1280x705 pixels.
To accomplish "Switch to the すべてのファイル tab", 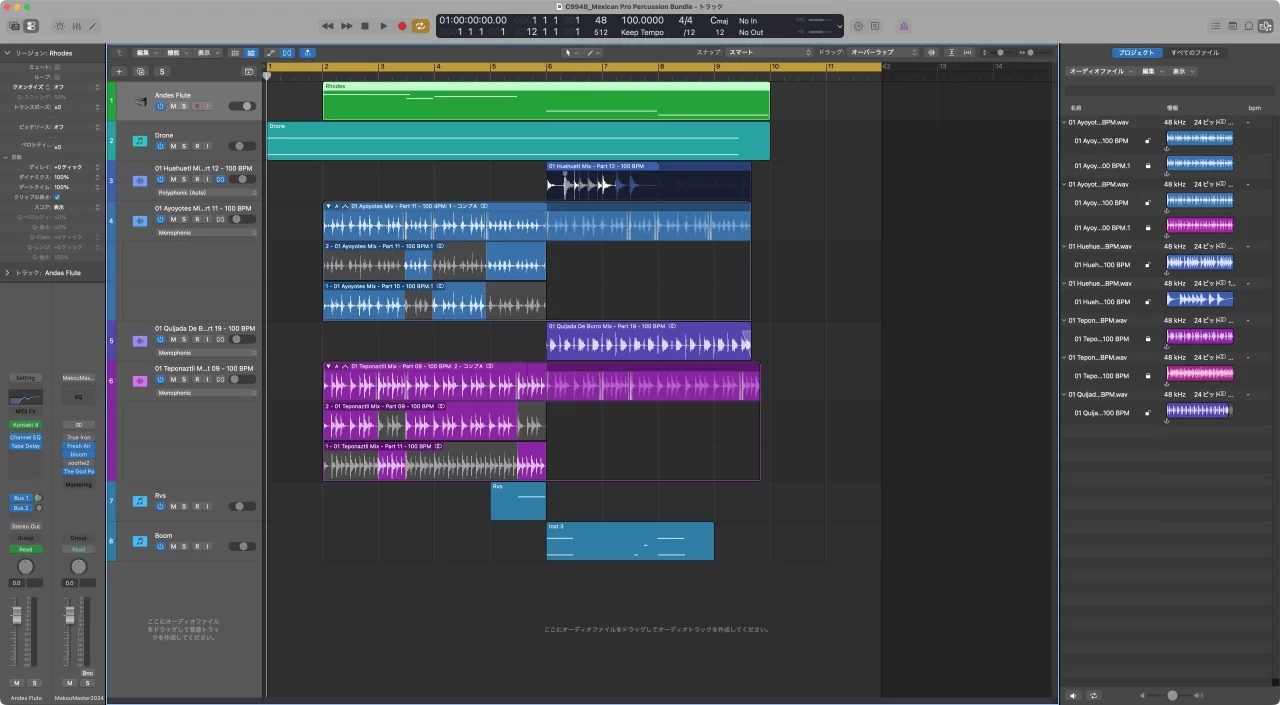I will tap(1194, 52).
